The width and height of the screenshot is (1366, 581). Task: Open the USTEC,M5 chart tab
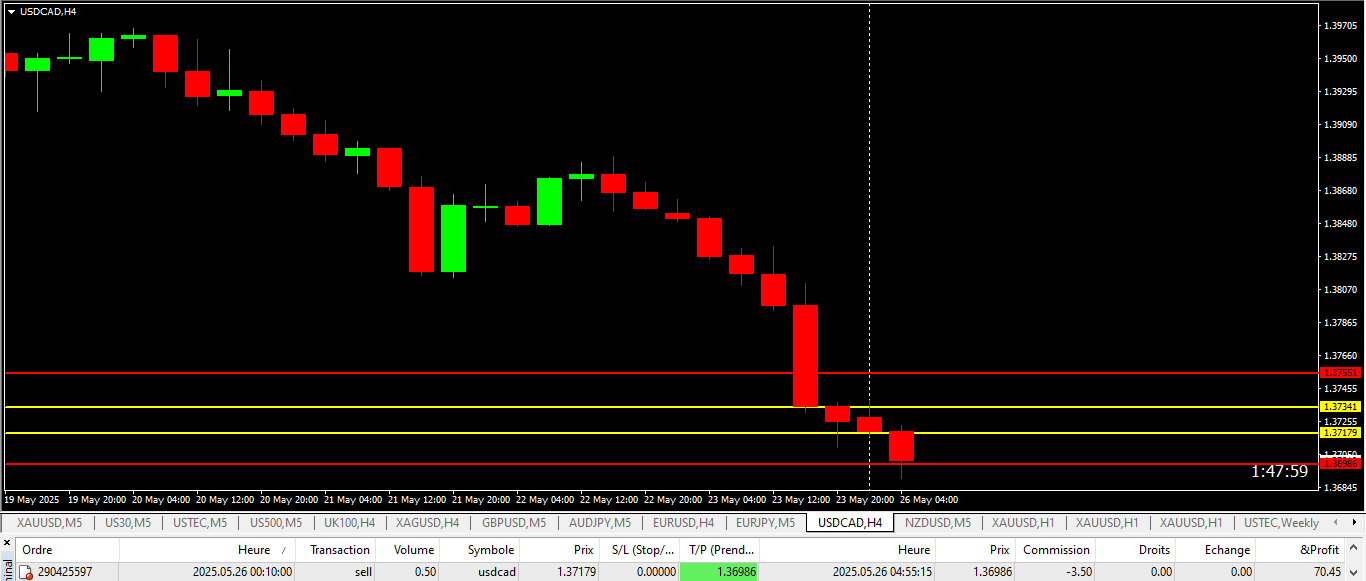coord(200,522)
